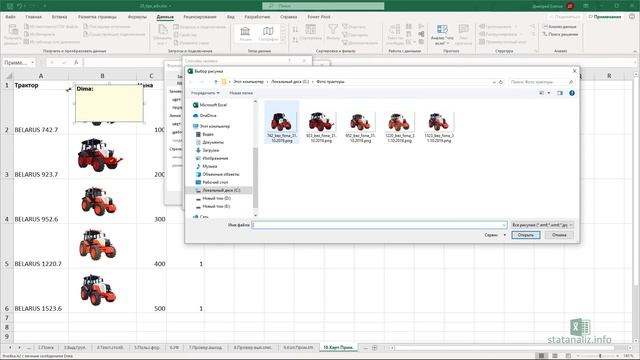Select Microsoft Excel in the navigation pane

point(210,105)
